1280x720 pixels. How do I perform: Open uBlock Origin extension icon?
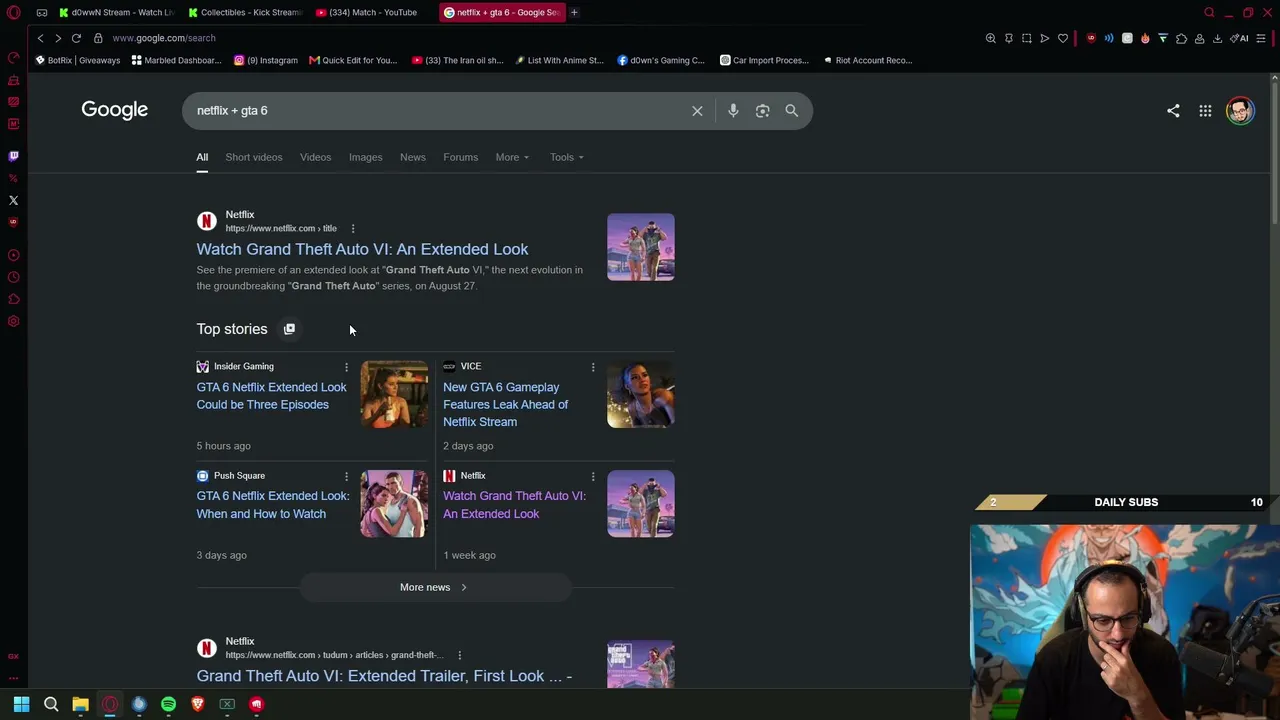click(x=1091, y=38)
